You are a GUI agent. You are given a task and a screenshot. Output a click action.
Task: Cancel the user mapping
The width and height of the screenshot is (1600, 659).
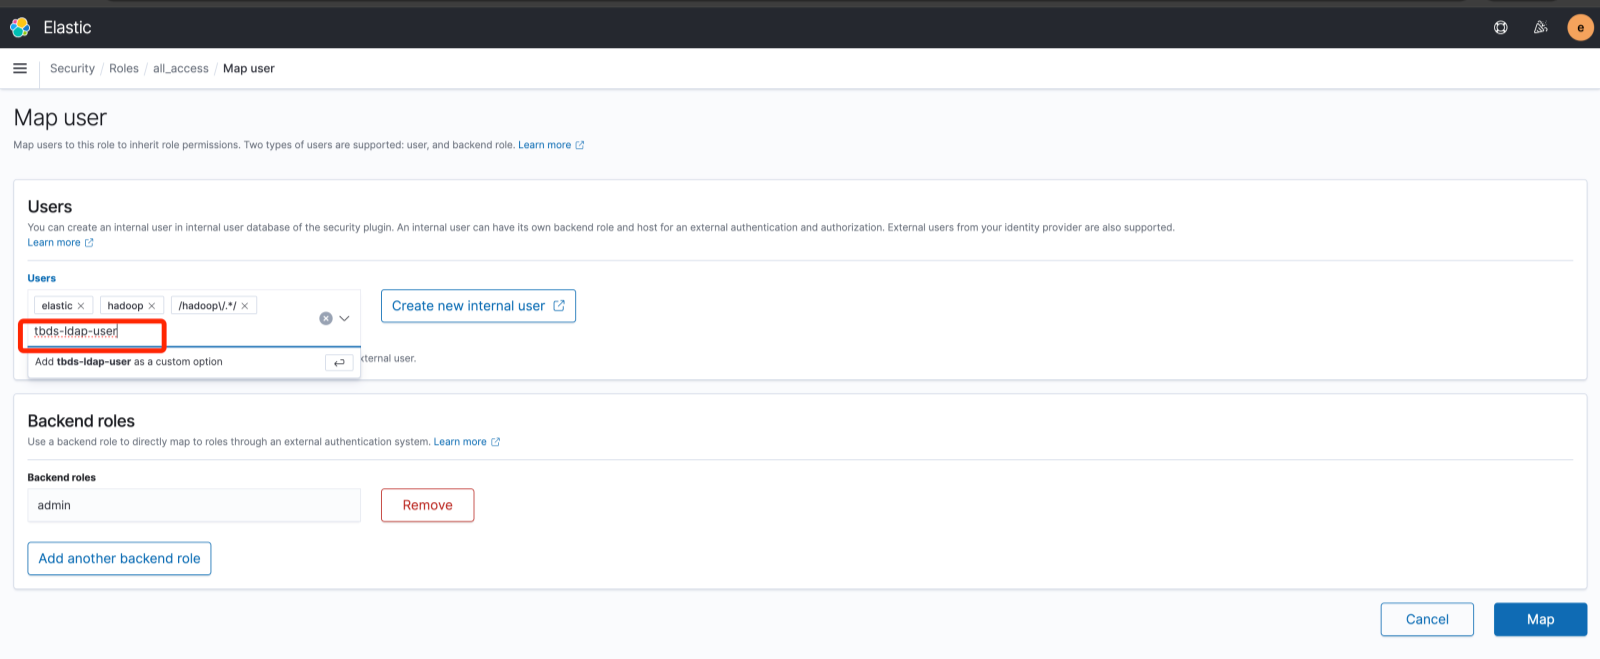pyautogui.click(x=1426, y=619)
